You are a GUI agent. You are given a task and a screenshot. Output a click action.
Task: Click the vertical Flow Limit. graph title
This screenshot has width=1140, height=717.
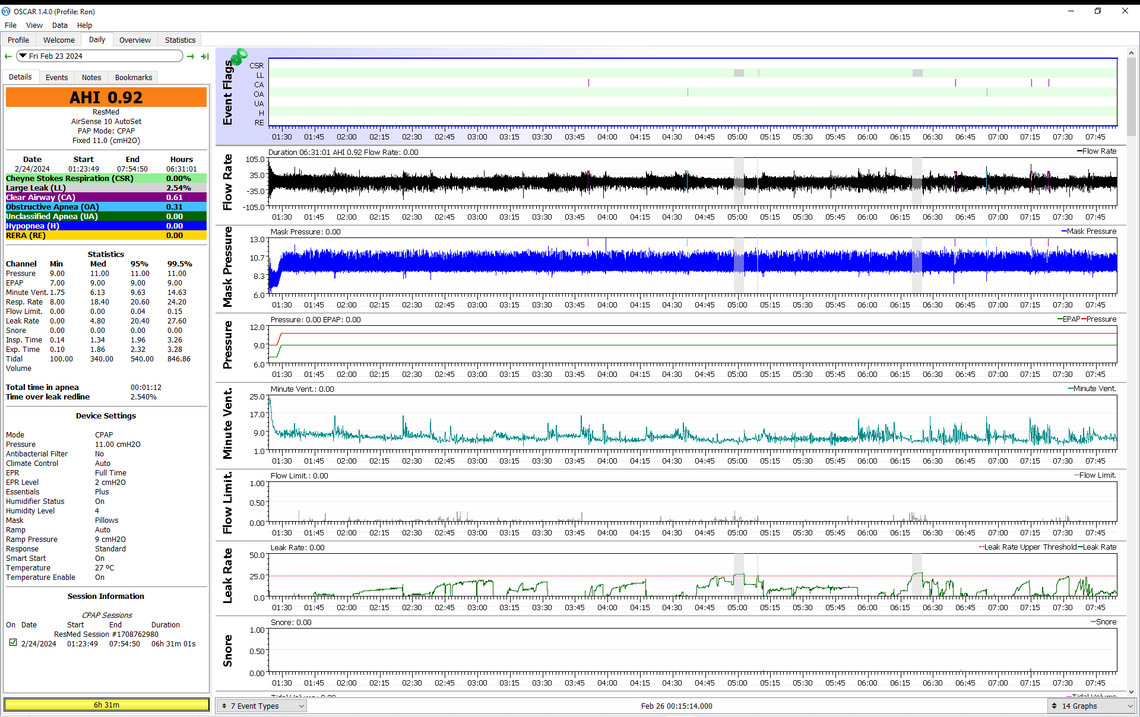point(228,502)
